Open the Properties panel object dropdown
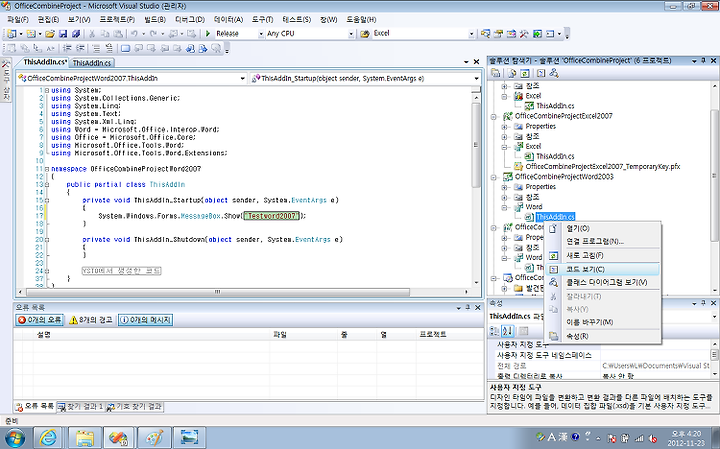Screen dimensions: 720x449 [714, 316]
